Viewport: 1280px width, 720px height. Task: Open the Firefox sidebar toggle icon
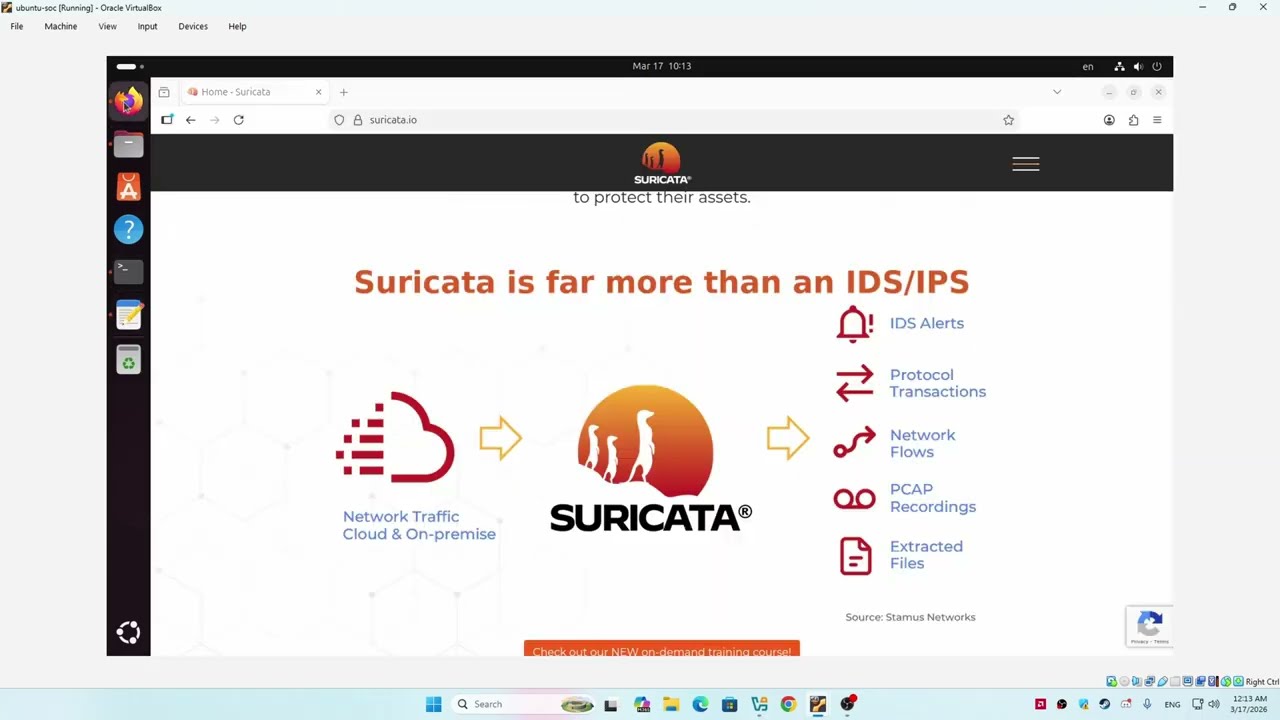(167, 120)
